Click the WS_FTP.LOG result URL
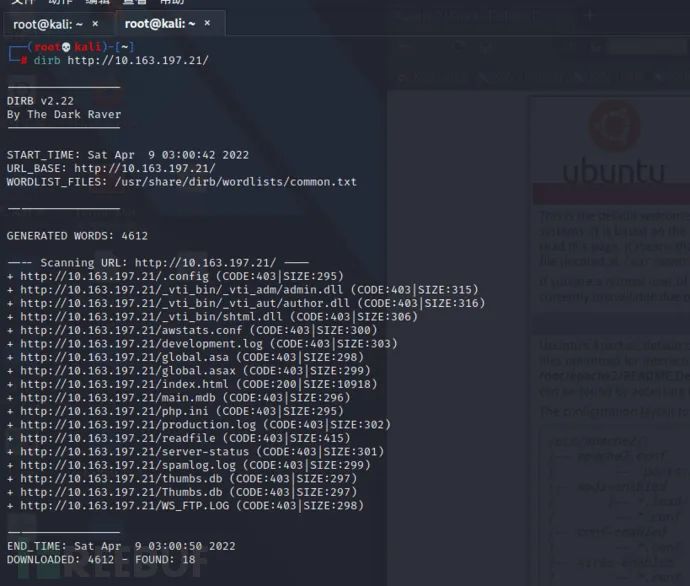690x586 pixels. pos(125,506)
